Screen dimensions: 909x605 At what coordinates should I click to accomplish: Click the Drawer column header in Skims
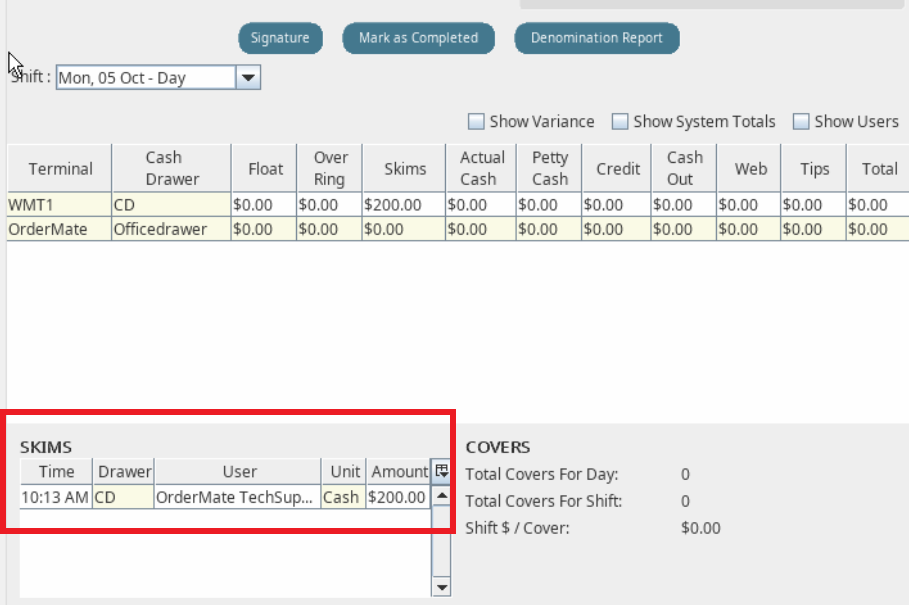point(123,472)
